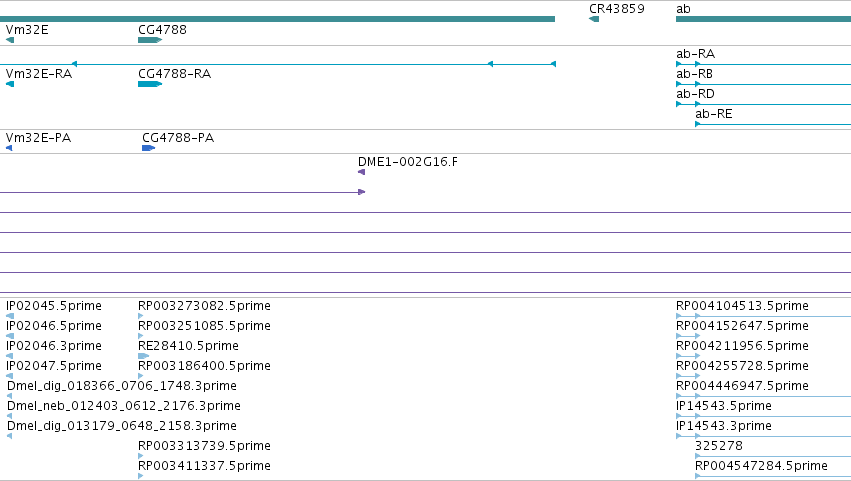This screenshot has height=481, width=851.
Task: Select the 325278 feature label
Action: pyautogui.click(x=719, y=446)
